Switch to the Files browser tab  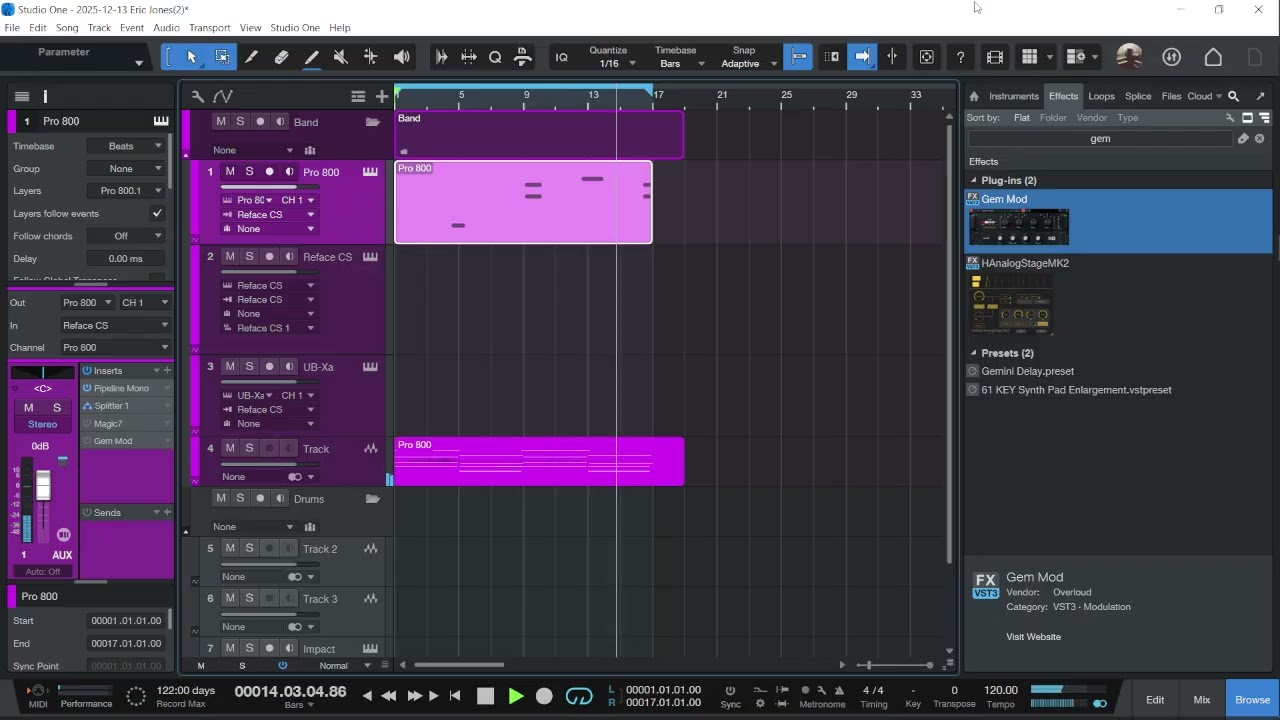coord(1171,96)
